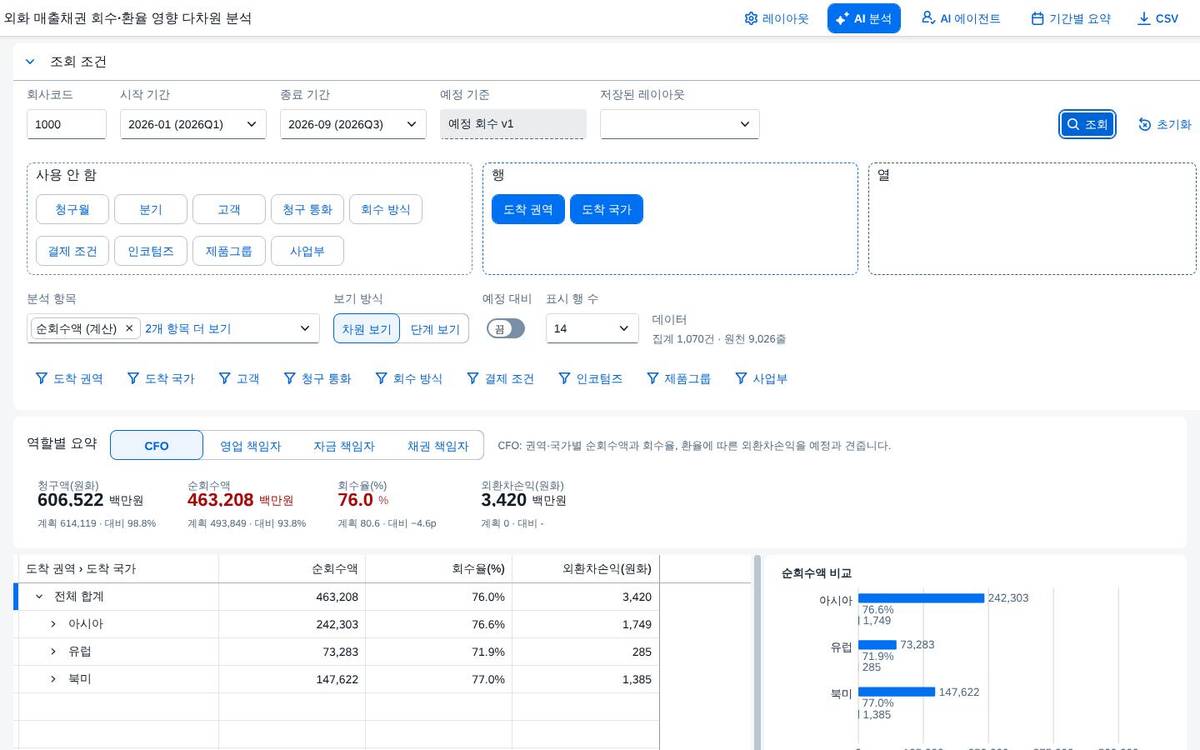Open the 레이아웃 settings gear button
This screenshot has width=1200, height=750.
click(776, 18)
